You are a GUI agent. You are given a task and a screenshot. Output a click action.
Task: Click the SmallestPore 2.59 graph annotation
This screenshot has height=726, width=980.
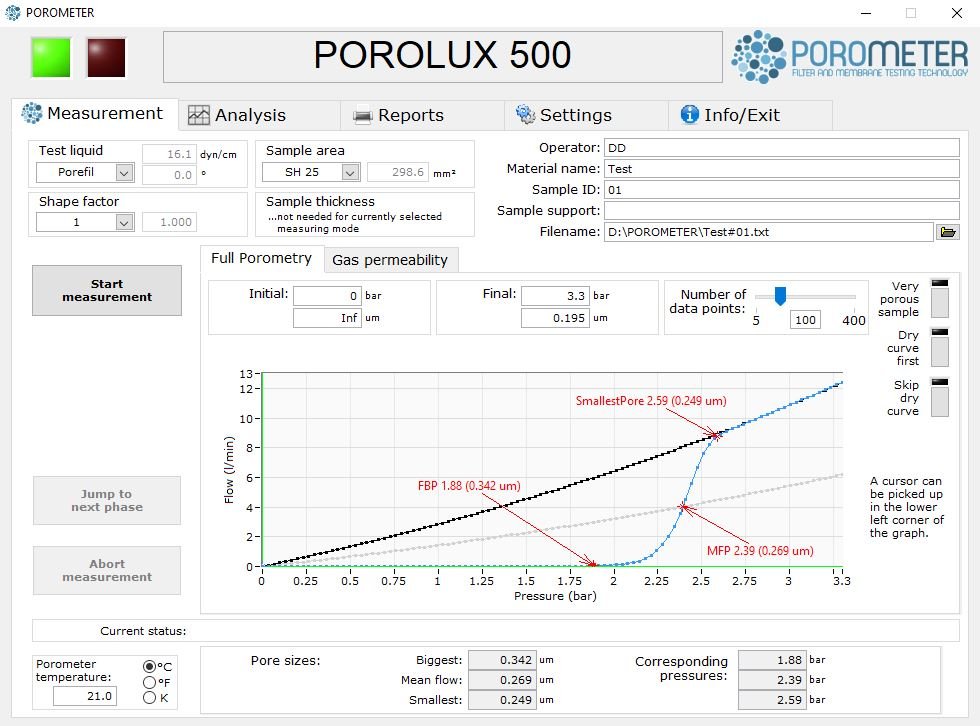tap(651, 401)
